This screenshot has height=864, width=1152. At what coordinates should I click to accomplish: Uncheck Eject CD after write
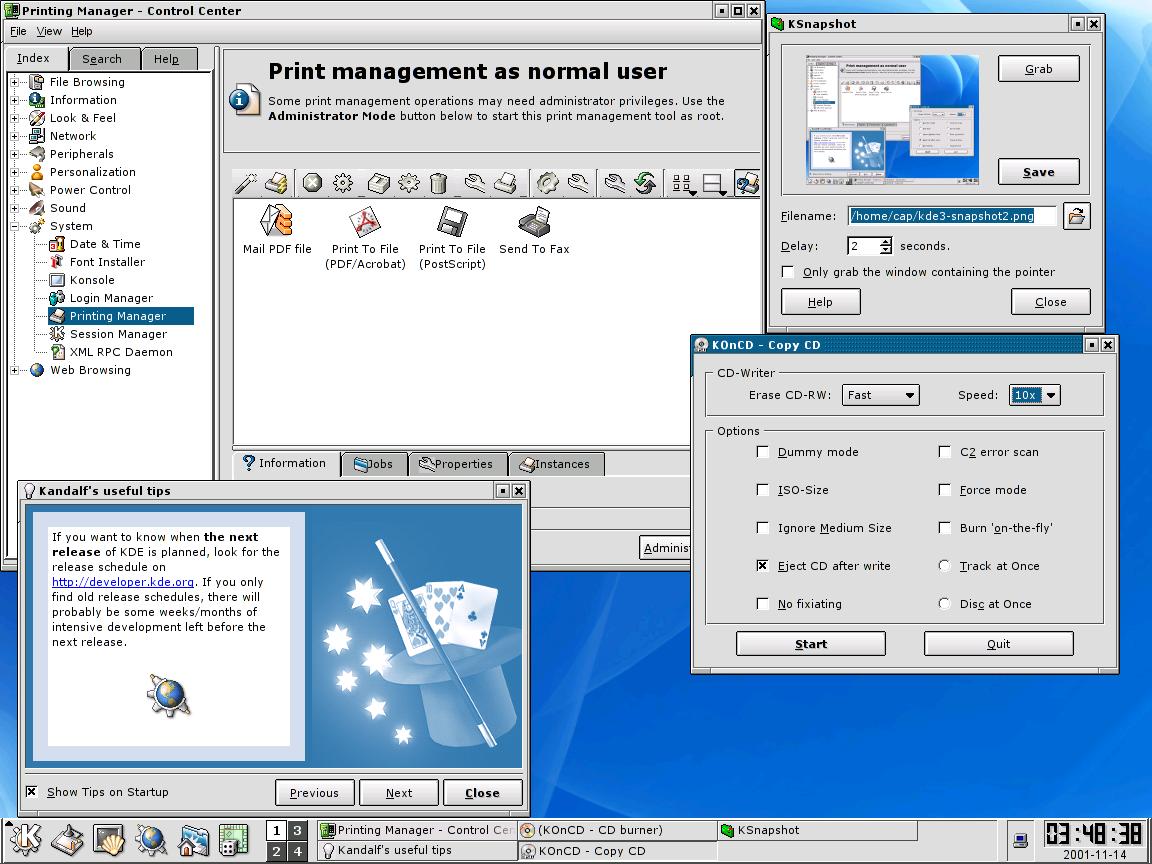click(x=763, y=566)
